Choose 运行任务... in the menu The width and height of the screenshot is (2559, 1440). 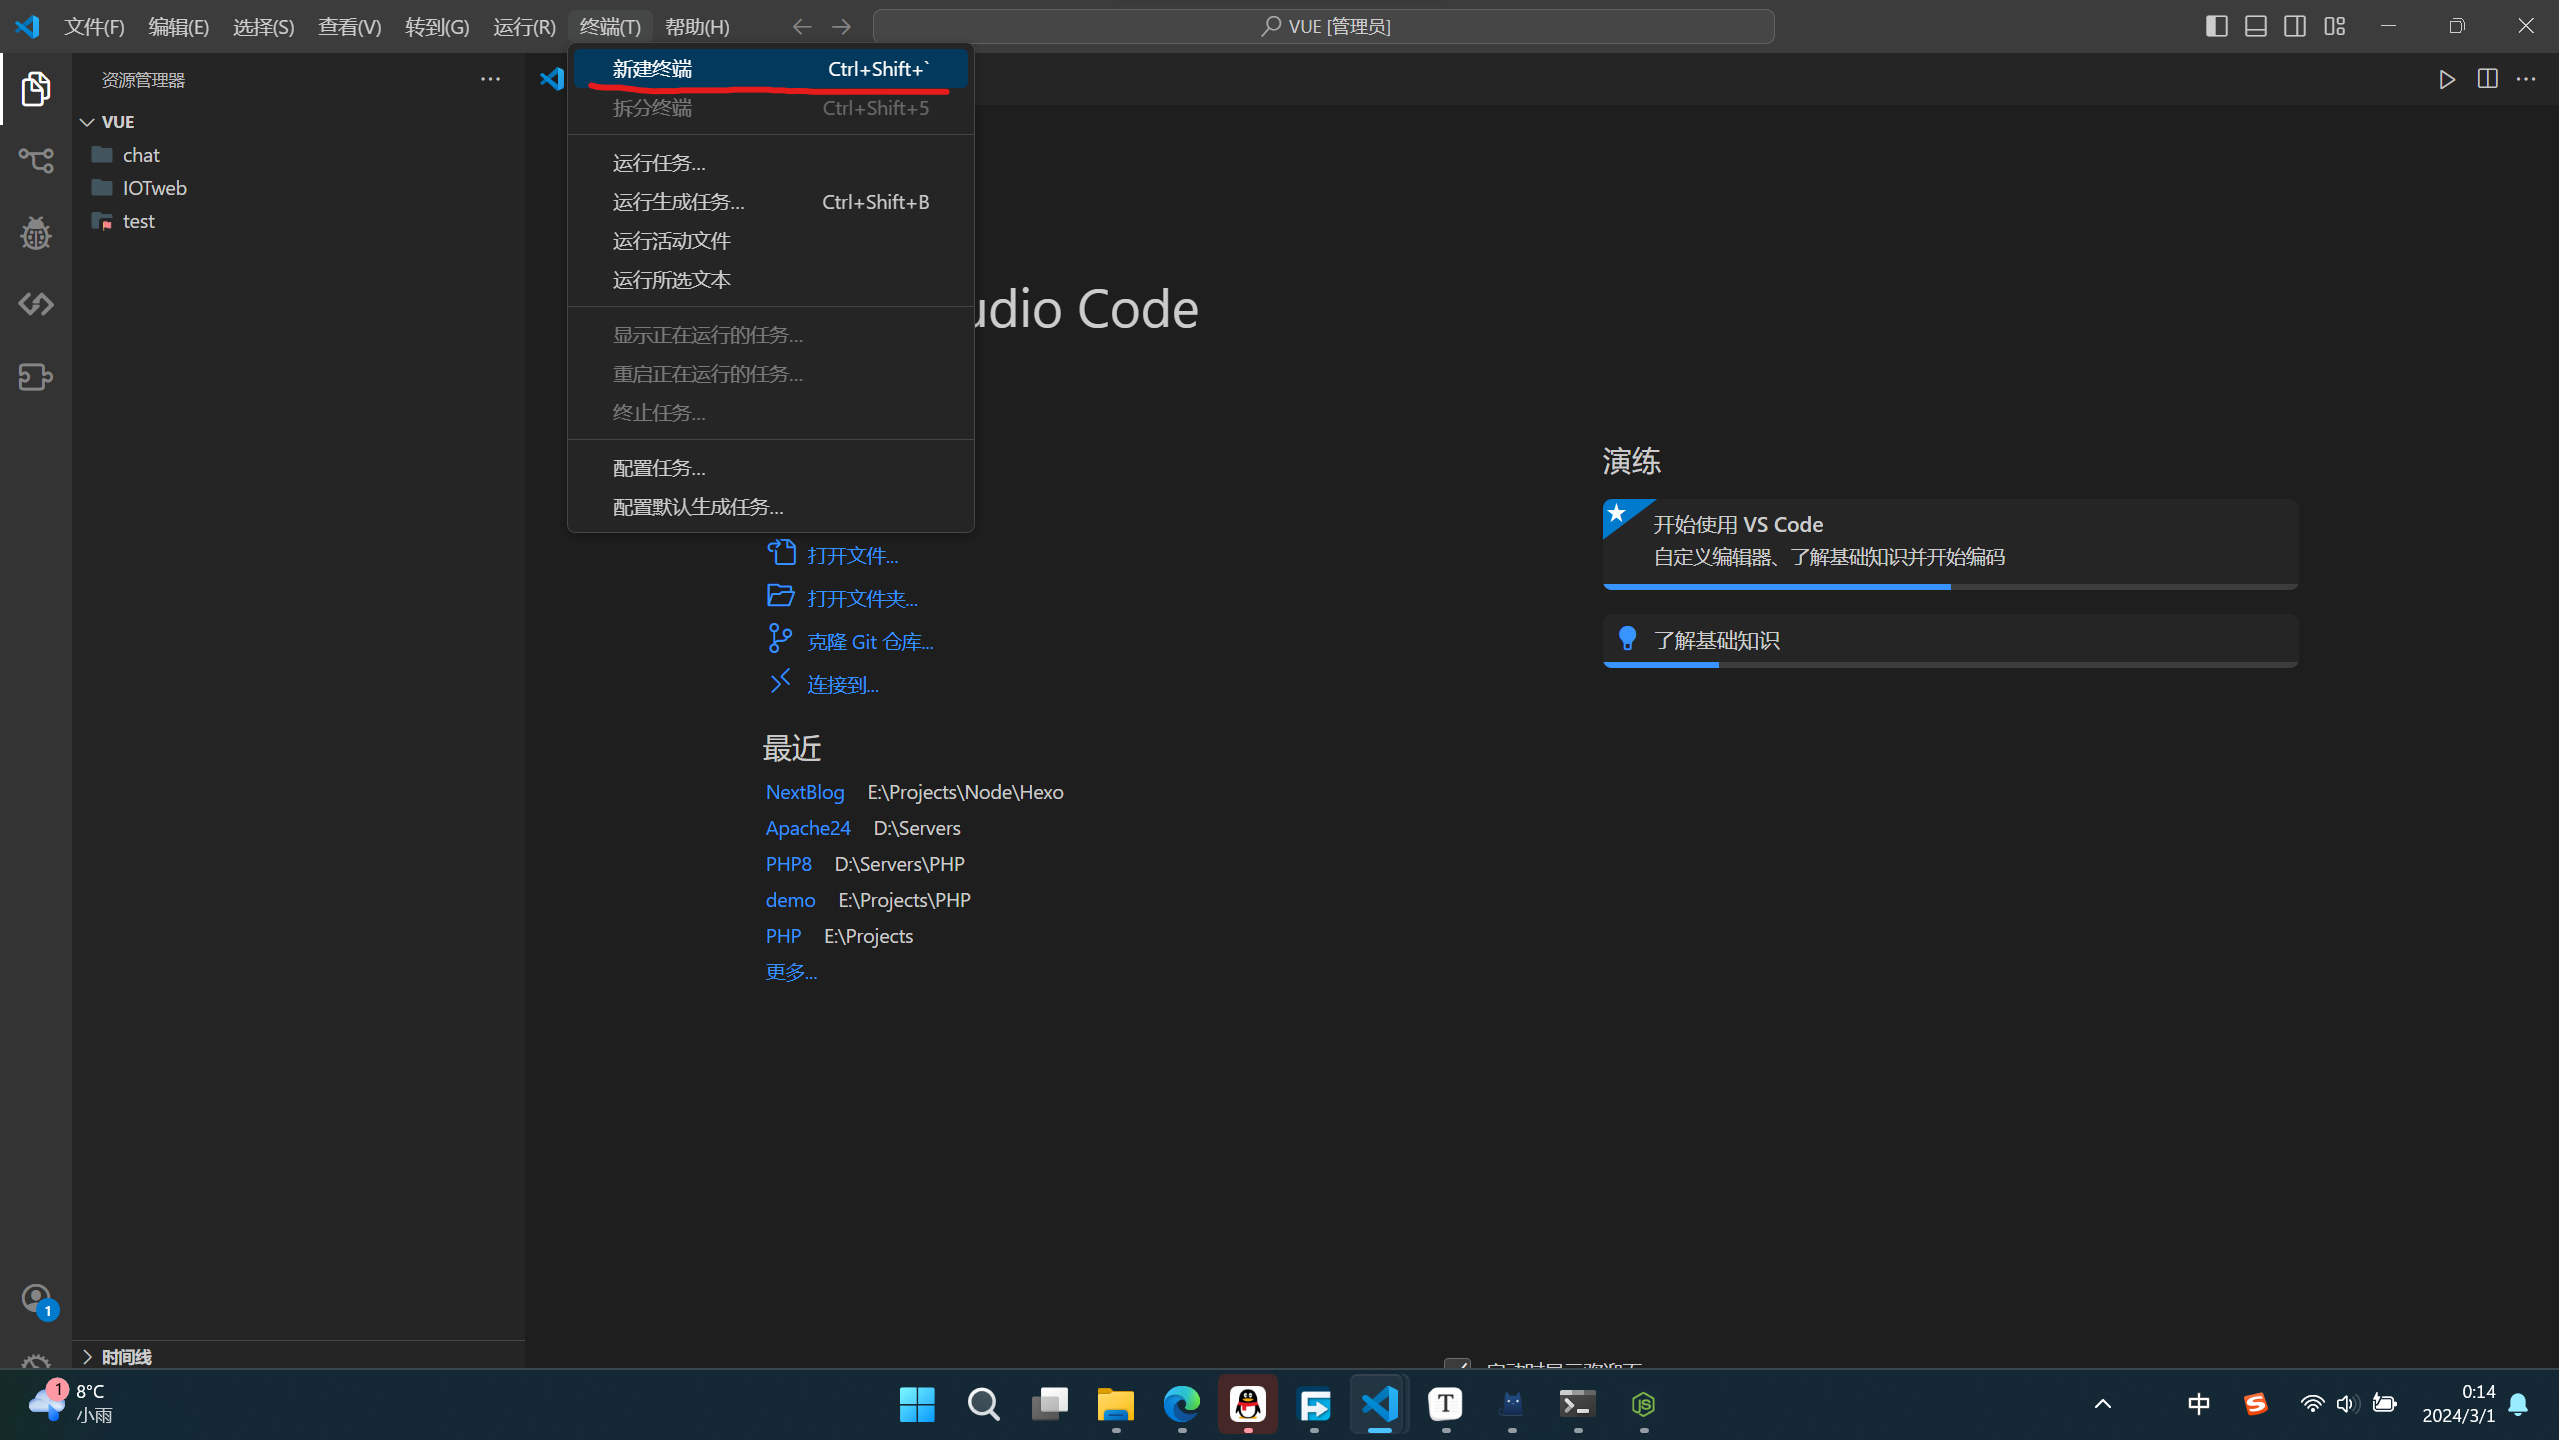(x=658, y=162)
